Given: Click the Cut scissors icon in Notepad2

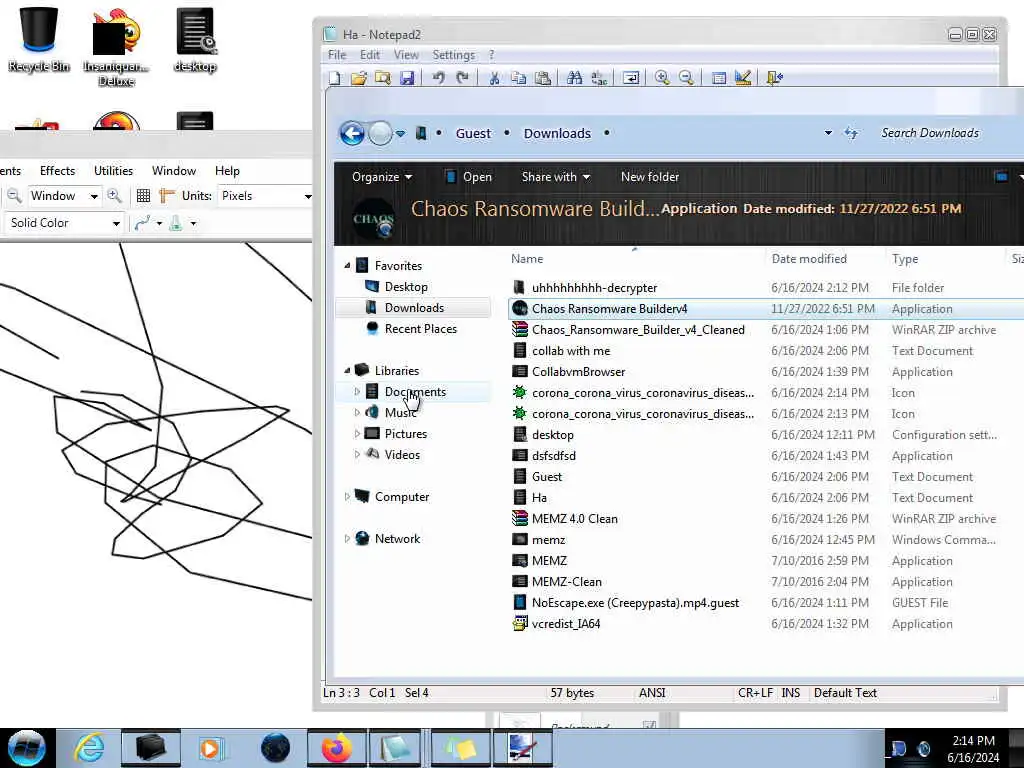Looking at the screenshot, I should tap(494, 78).
